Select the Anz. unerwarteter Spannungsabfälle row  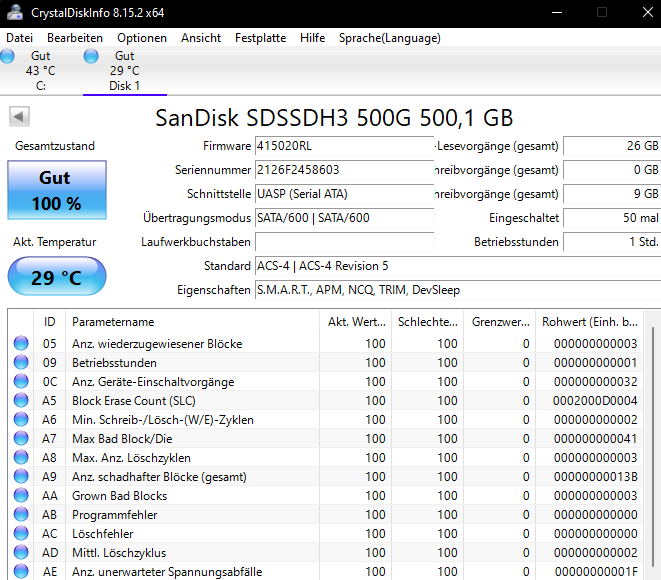point(326,571)
